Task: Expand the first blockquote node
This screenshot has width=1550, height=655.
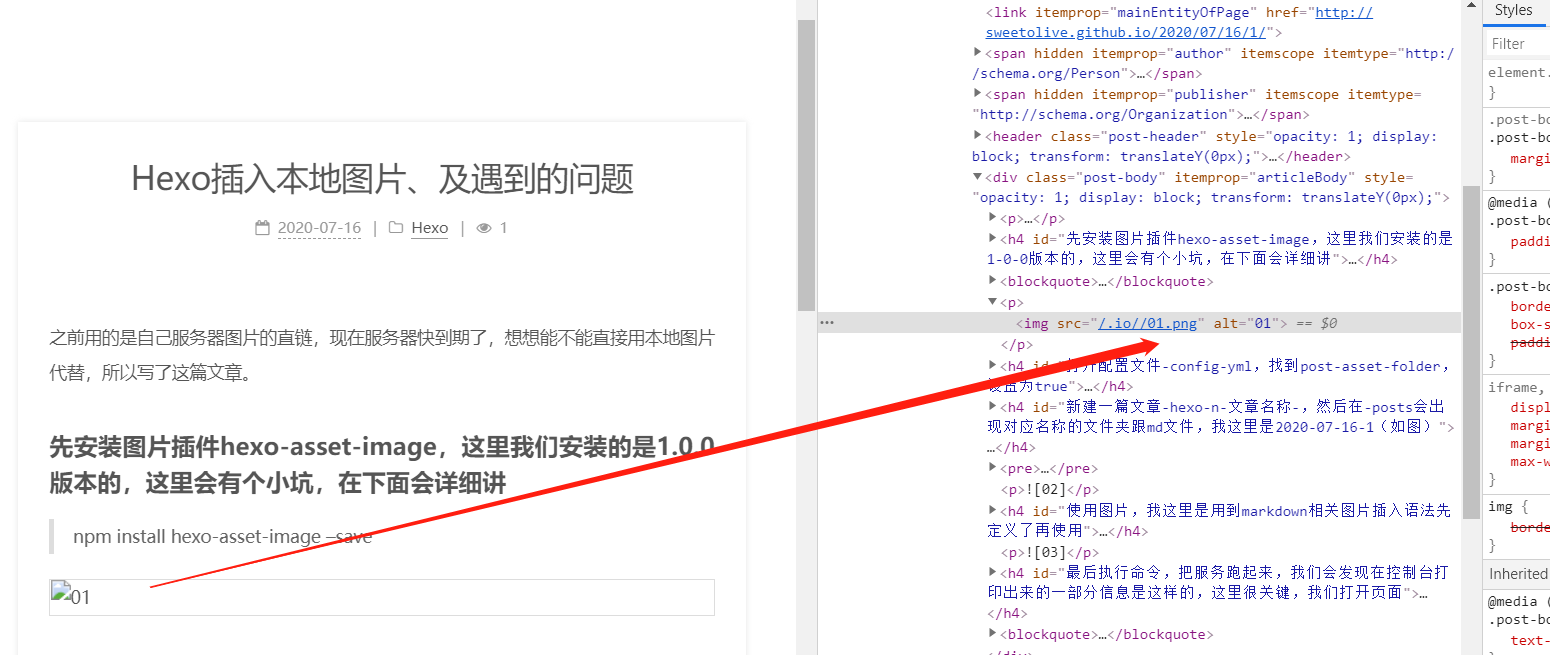Action: (993, 281)
